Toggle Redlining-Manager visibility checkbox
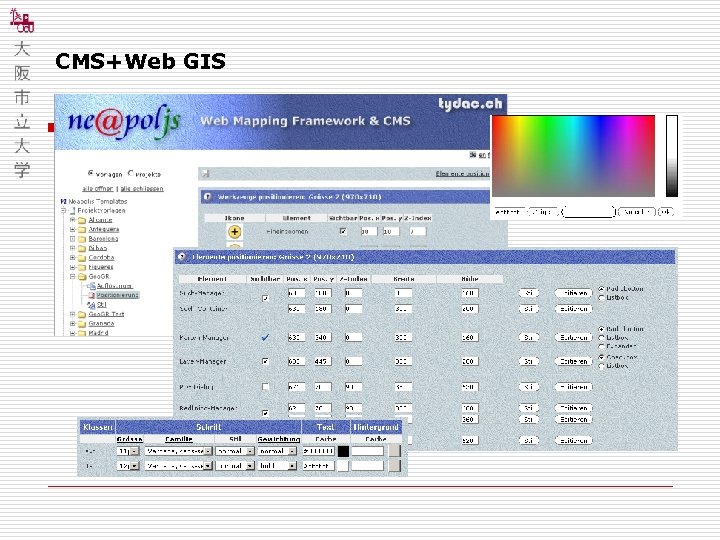This screenshot has width=720, height=540. 265,413
